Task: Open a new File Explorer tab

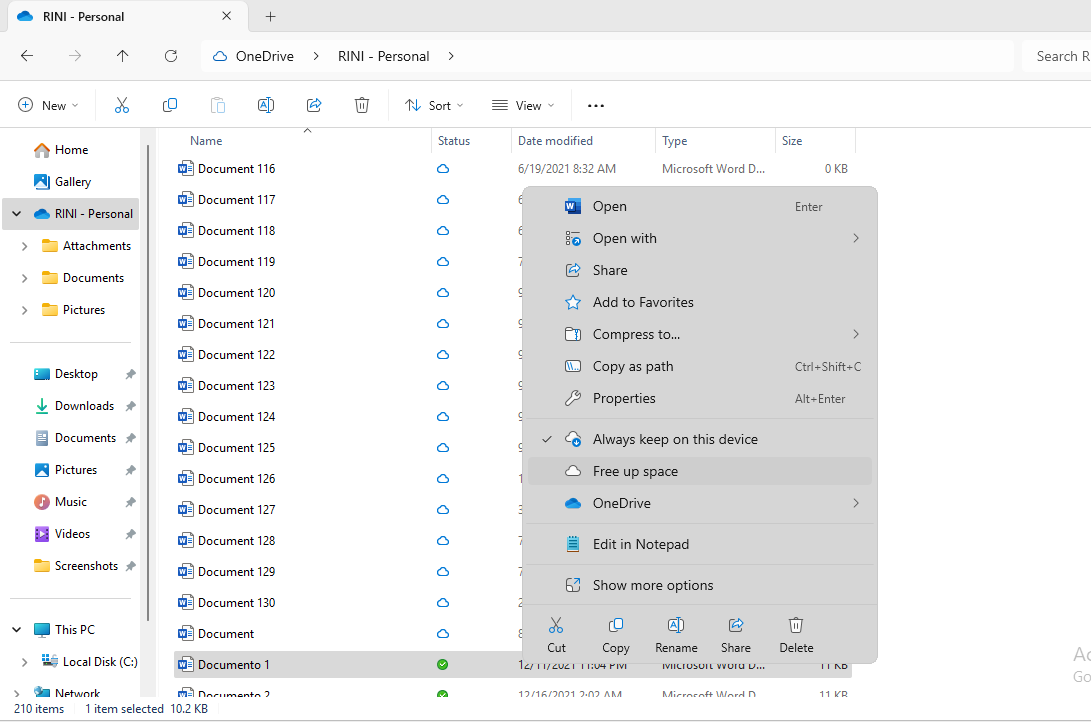Action: [x=270, y=17]
